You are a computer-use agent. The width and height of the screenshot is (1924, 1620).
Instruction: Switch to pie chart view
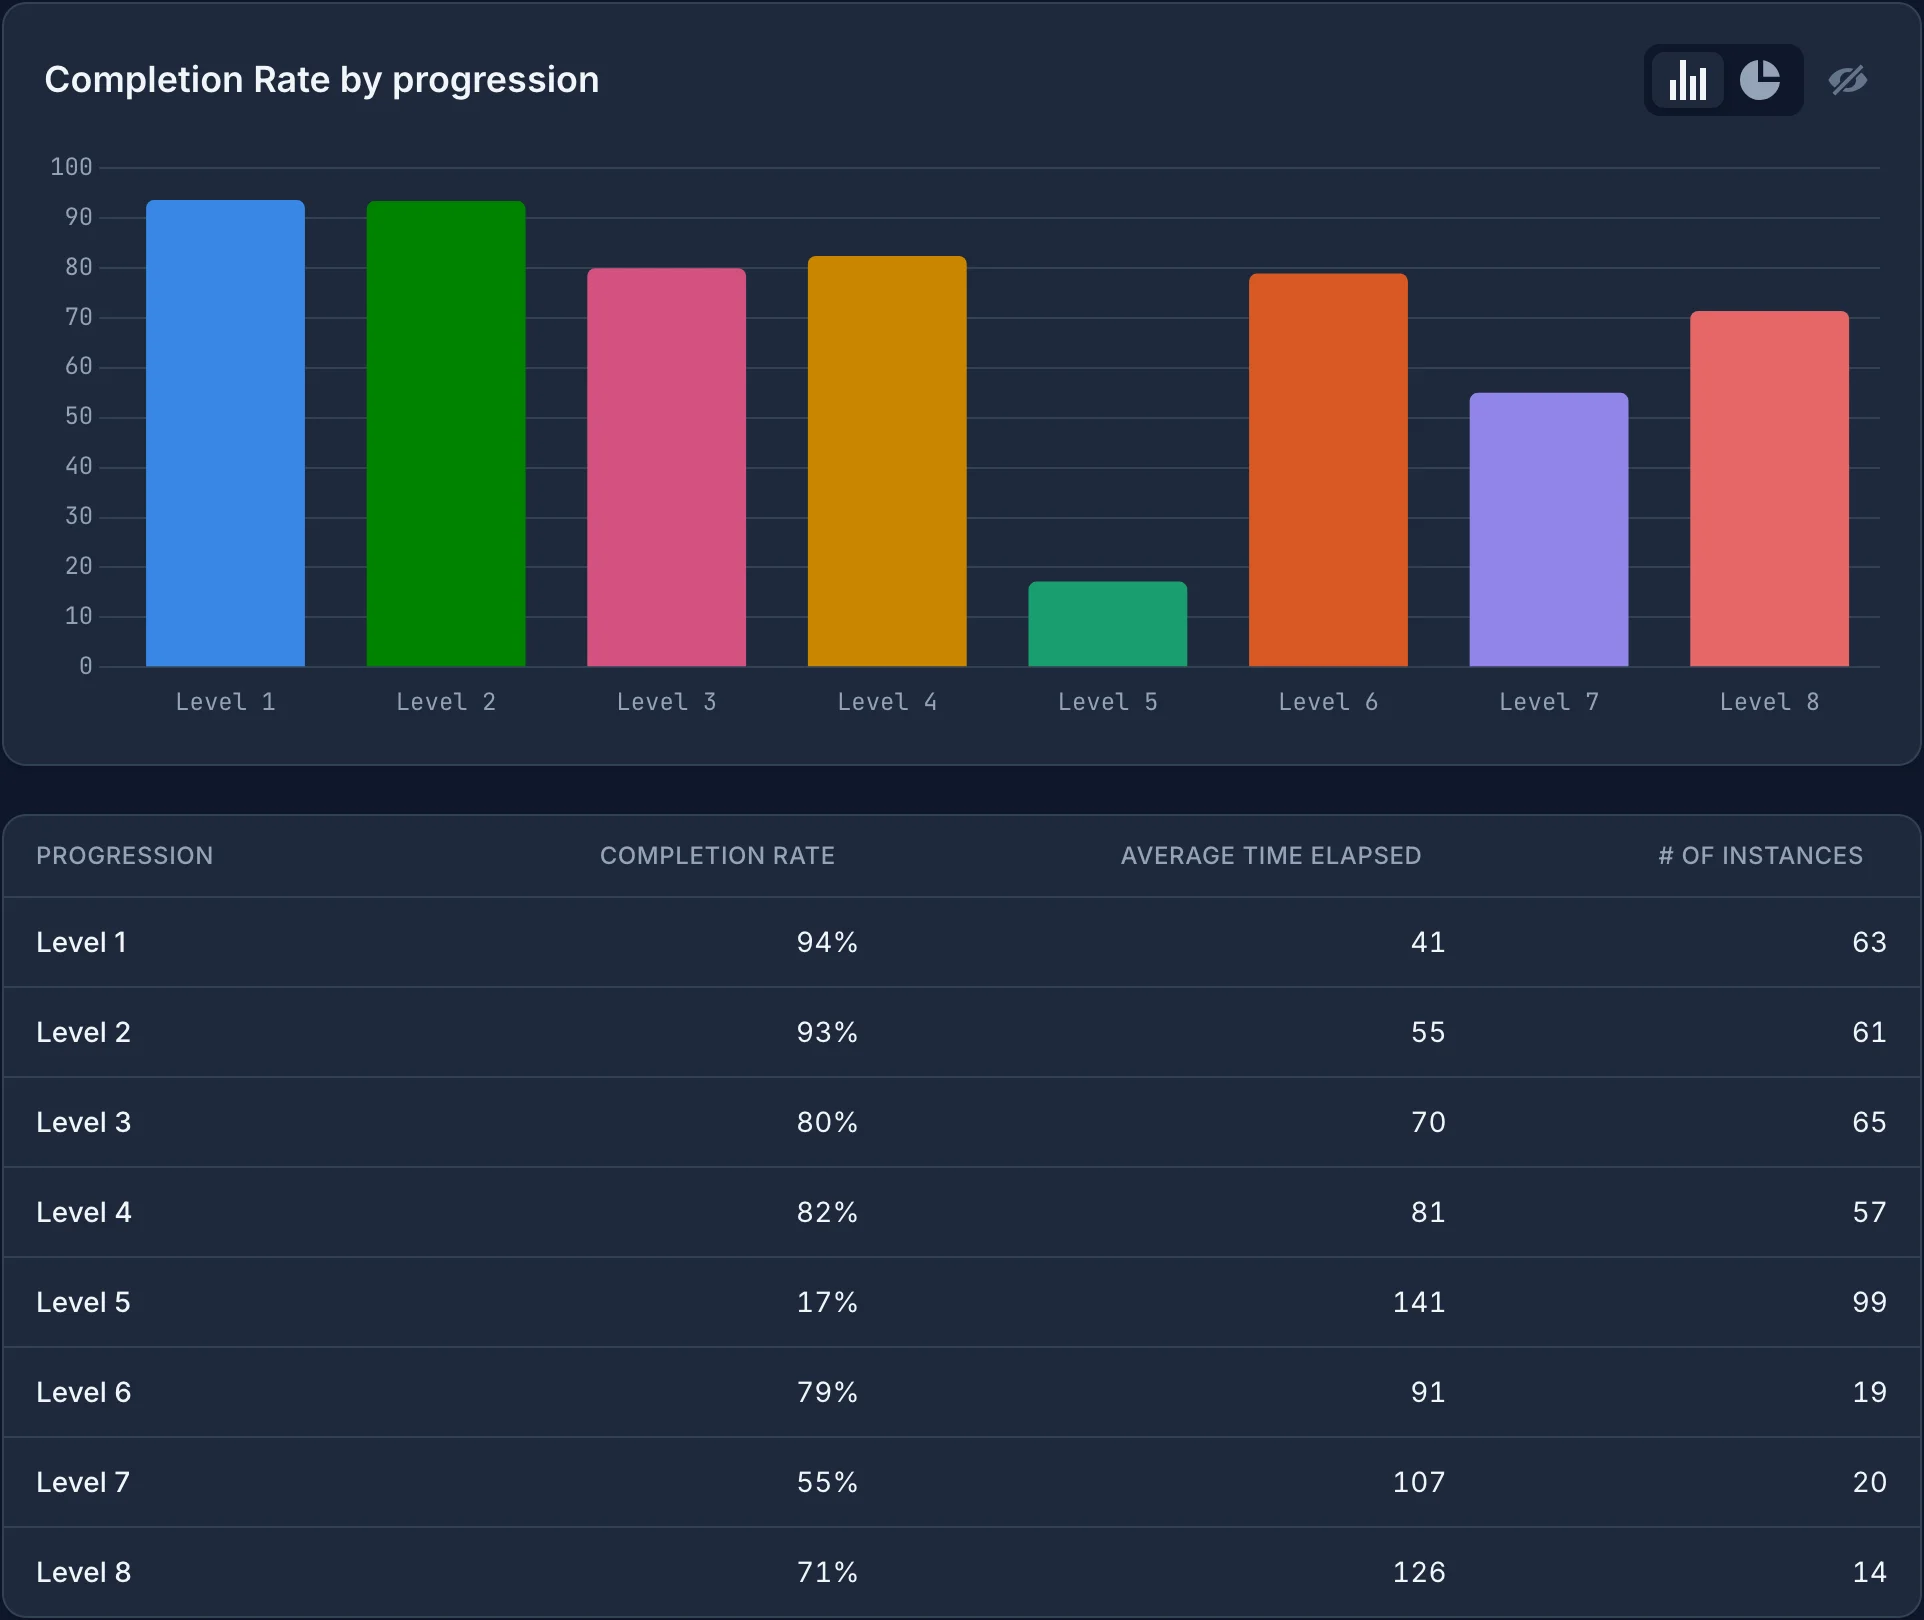(x=1759, y=80)
